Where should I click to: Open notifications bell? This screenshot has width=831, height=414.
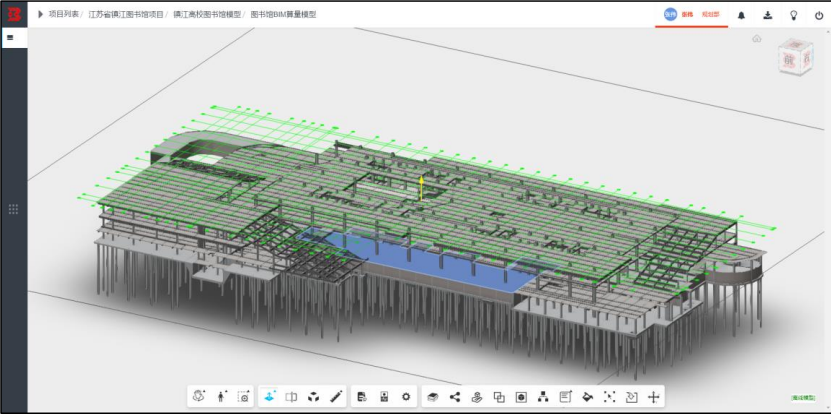(x=741, y=15)
